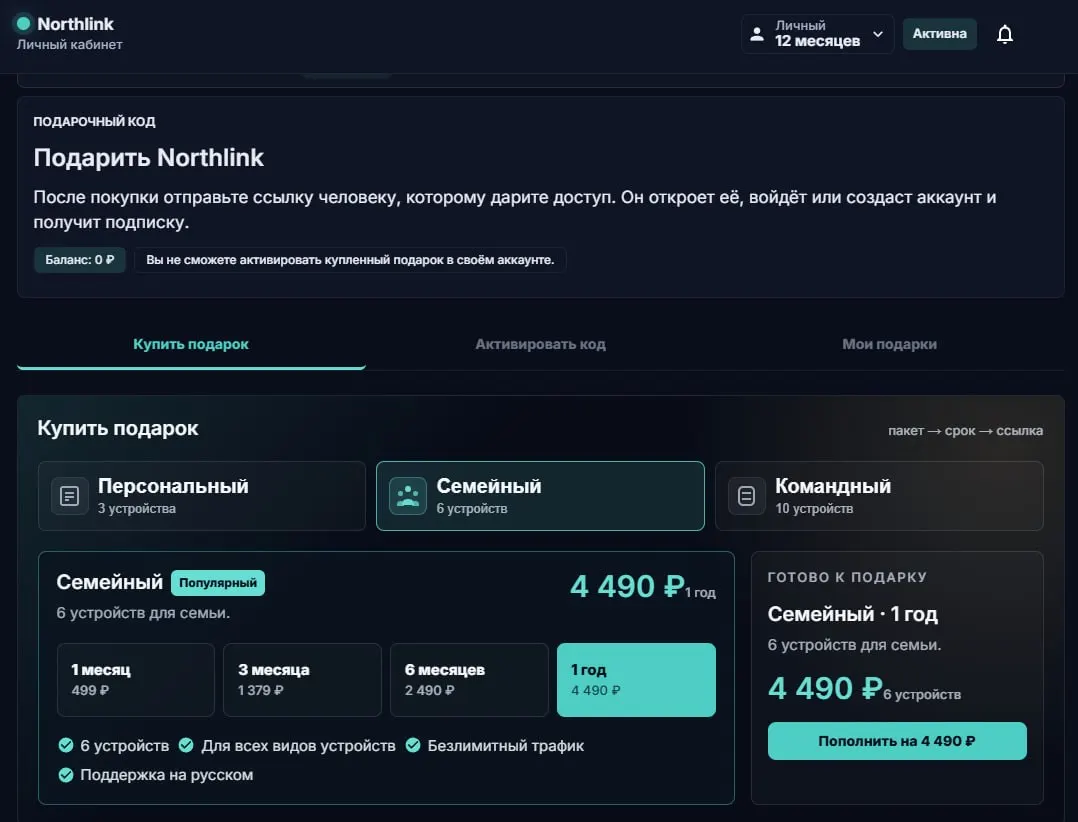The height and width of the screenshot is (822, 1078).
Task: Select the Персональный 3 устройства plan
Action: 201,496
